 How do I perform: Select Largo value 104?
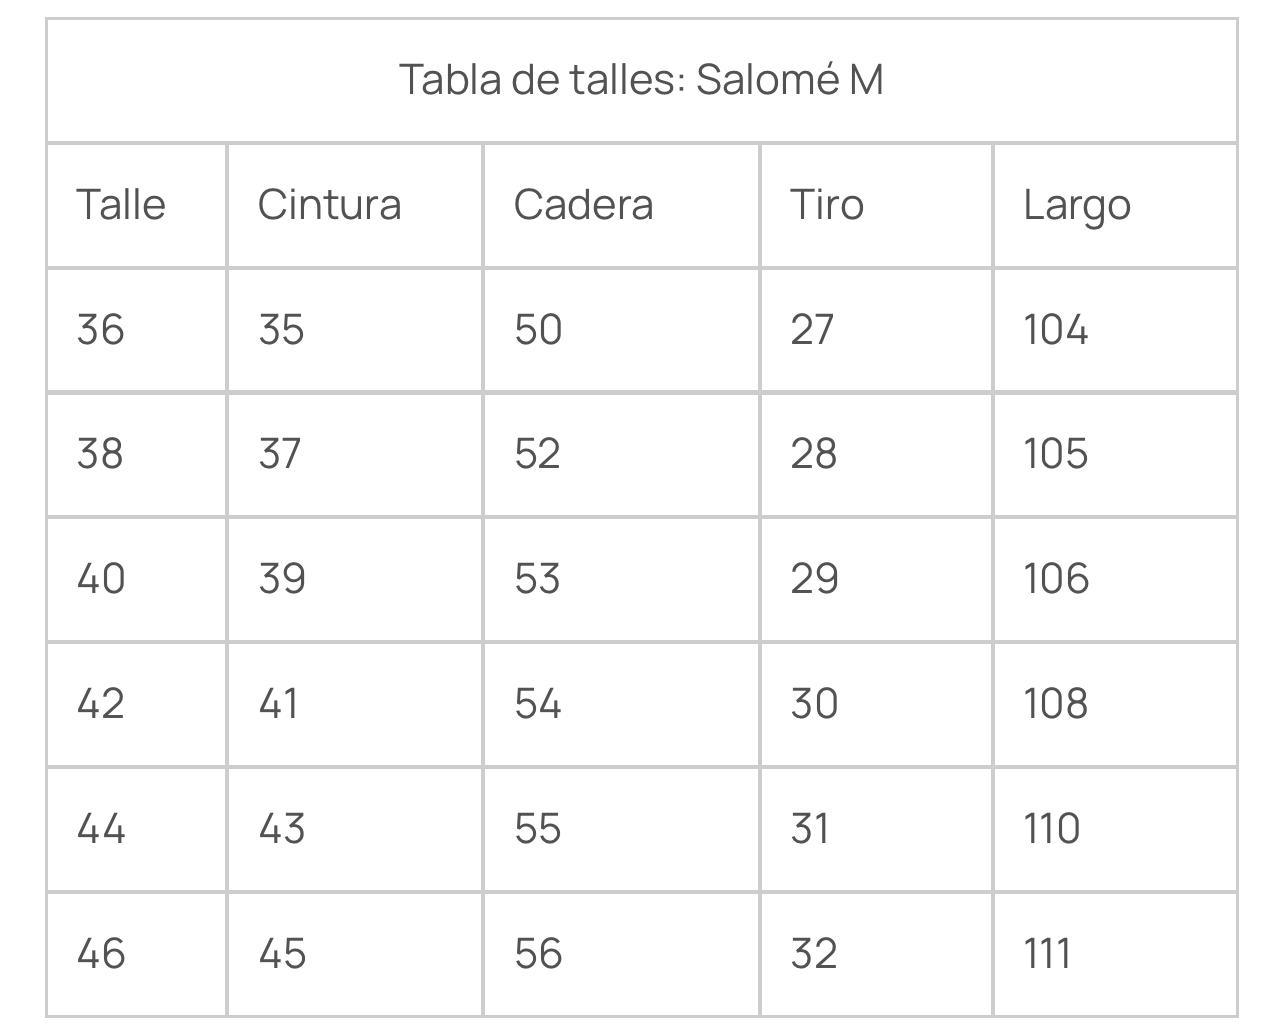1055,330
